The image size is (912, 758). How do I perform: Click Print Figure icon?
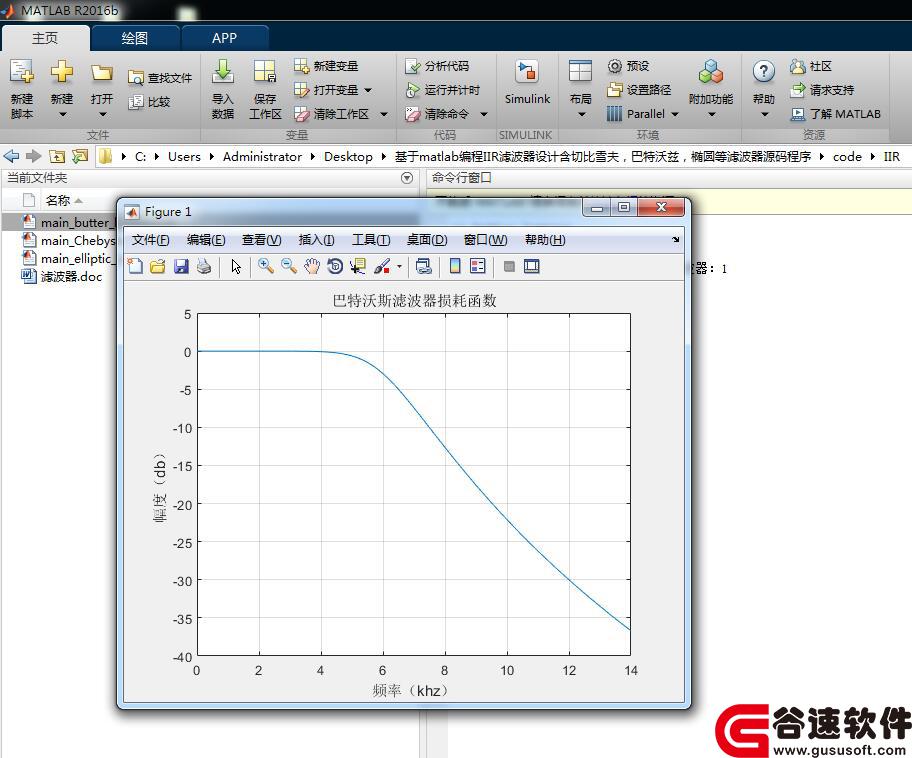(204, 266)
